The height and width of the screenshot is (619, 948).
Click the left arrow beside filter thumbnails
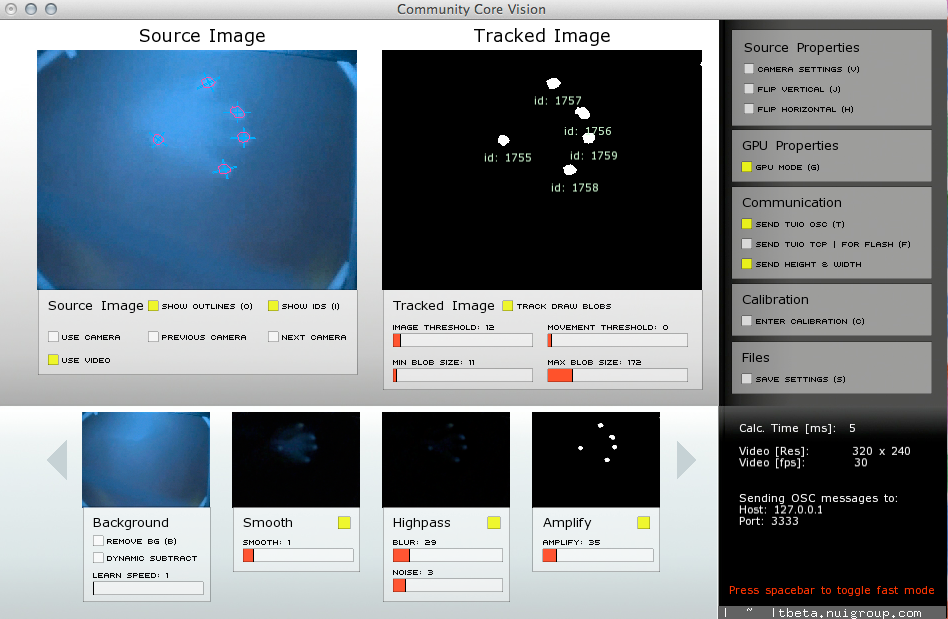57,460
